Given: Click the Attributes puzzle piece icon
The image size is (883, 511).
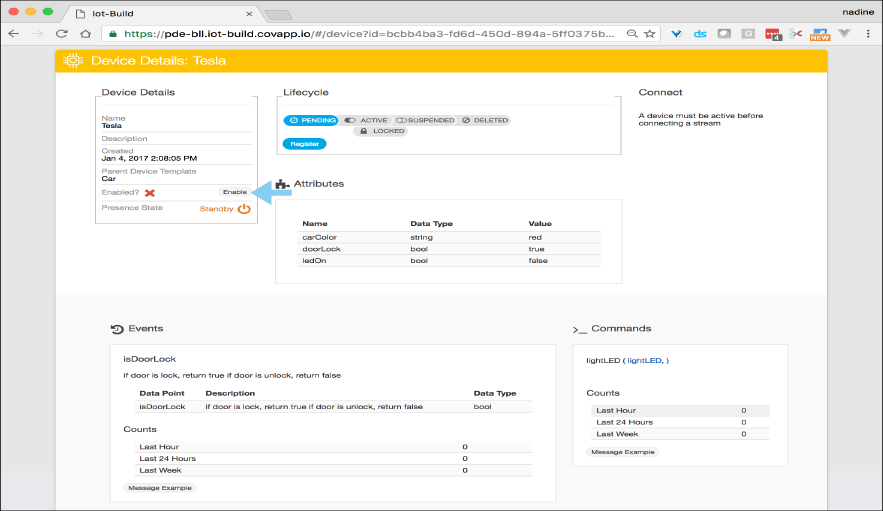Looking at the screenshot, I should 283,184.
